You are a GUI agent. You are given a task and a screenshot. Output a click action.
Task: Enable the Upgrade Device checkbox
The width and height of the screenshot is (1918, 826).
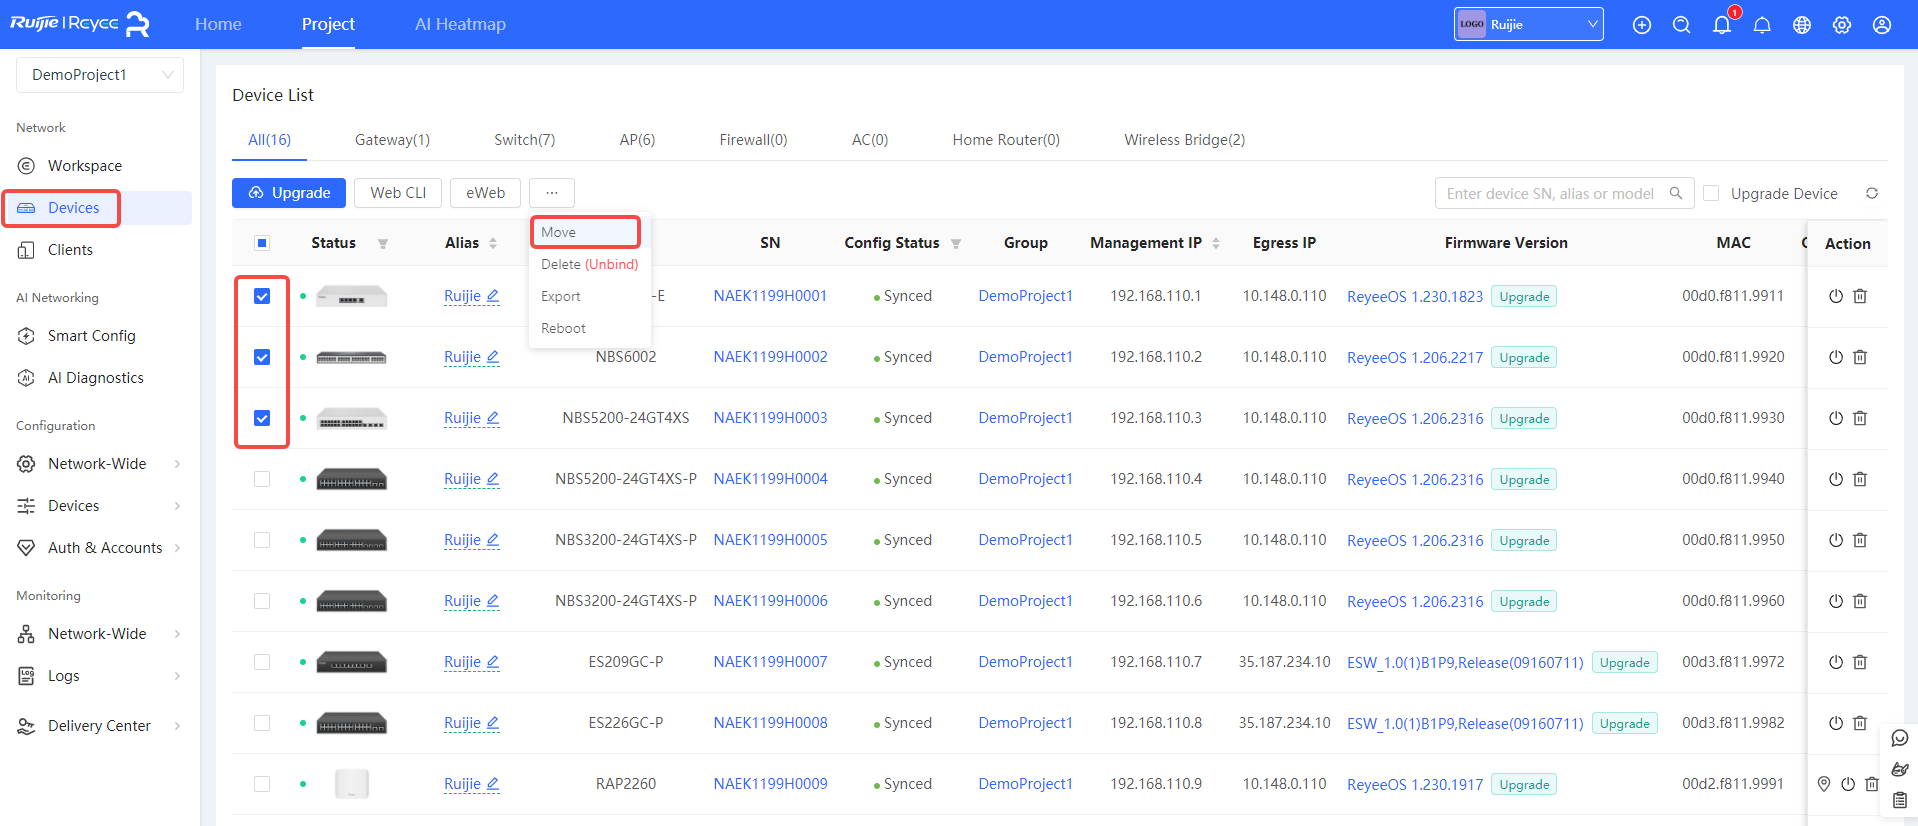pos(1711,193)
